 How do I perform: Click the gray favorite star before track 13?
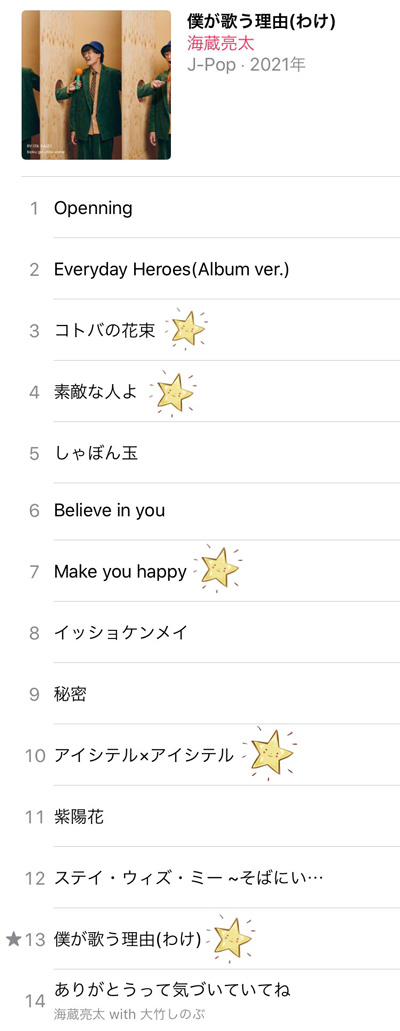(x=13, y=940)
